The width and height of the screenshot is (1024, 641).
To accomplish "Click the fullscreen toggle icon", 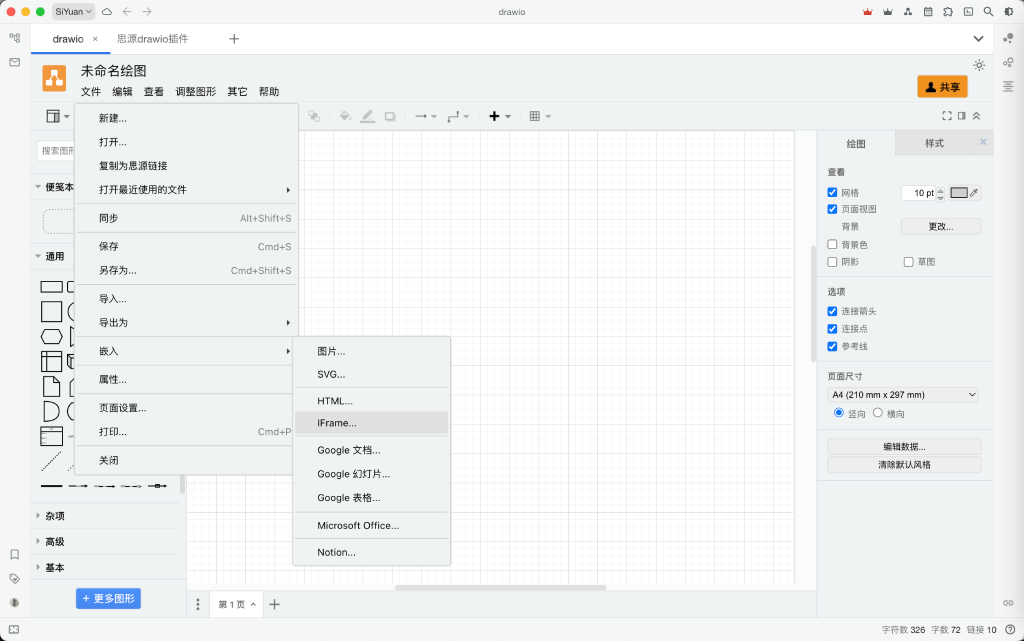I will pos(946,116).
